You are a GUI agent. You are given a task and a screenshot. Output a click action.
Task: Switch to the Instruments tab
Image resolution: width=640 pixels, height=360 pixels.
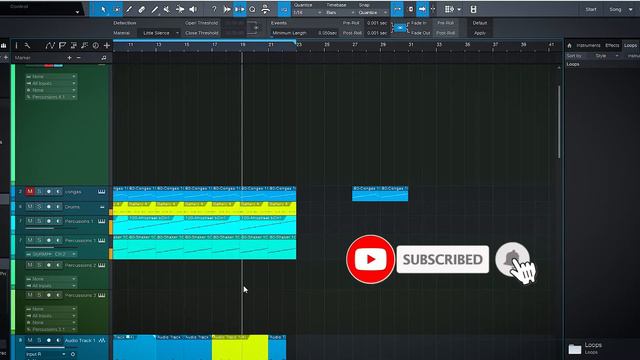coord(588,45)
